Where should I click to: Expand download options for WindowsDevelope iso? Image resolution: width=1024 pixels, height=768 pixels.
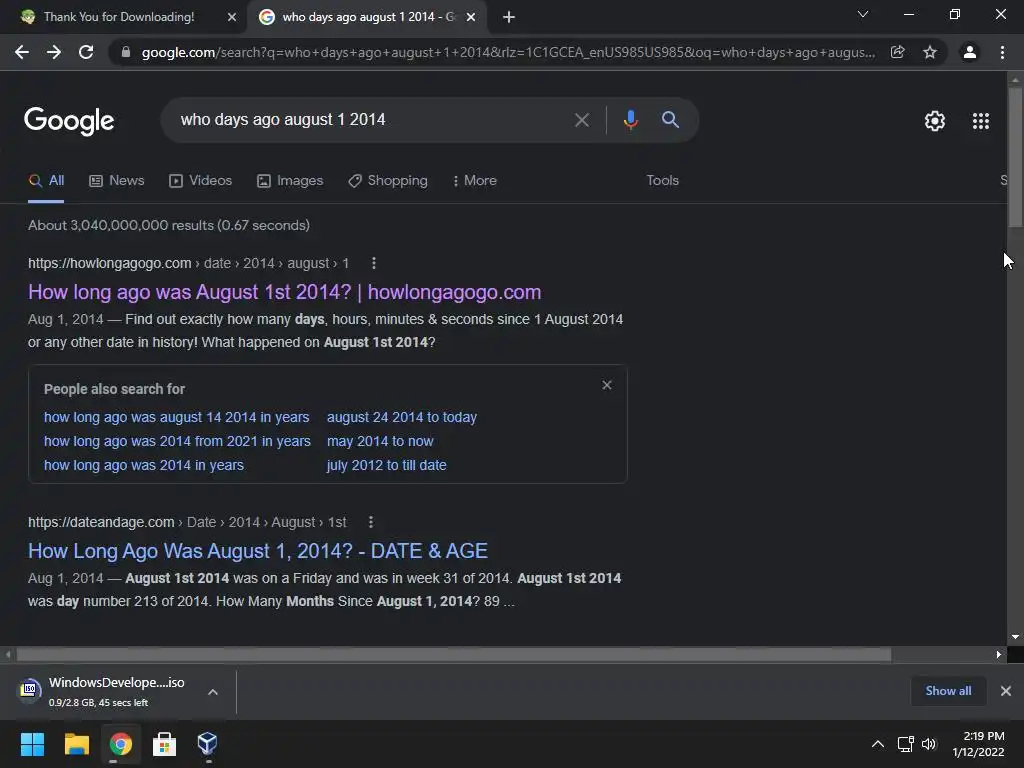coord(213,692)
